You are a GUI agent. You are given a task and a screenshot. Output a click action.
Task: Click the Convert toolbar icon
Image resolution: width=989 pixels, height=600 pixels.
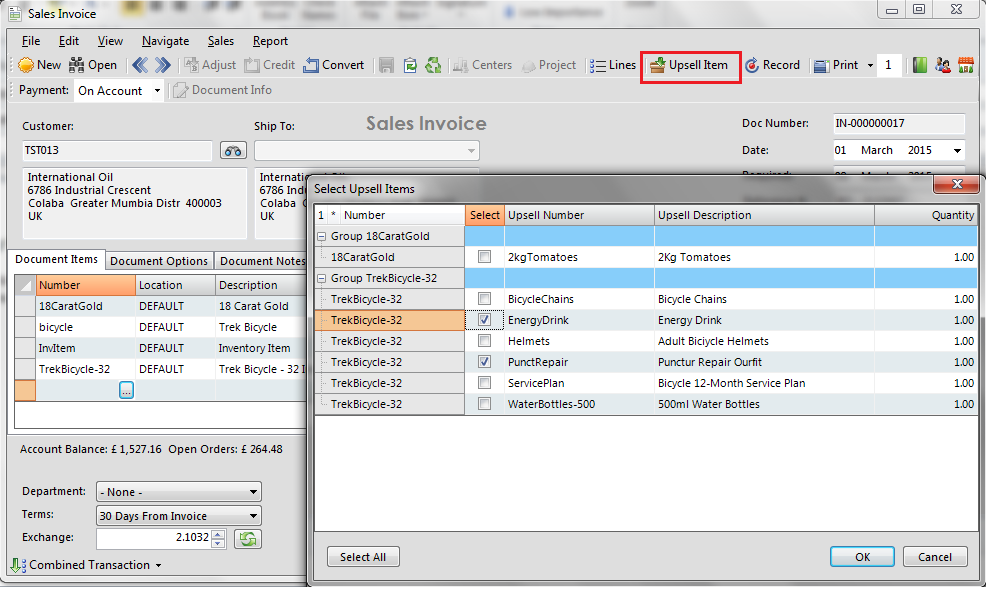tap(312, 65)
